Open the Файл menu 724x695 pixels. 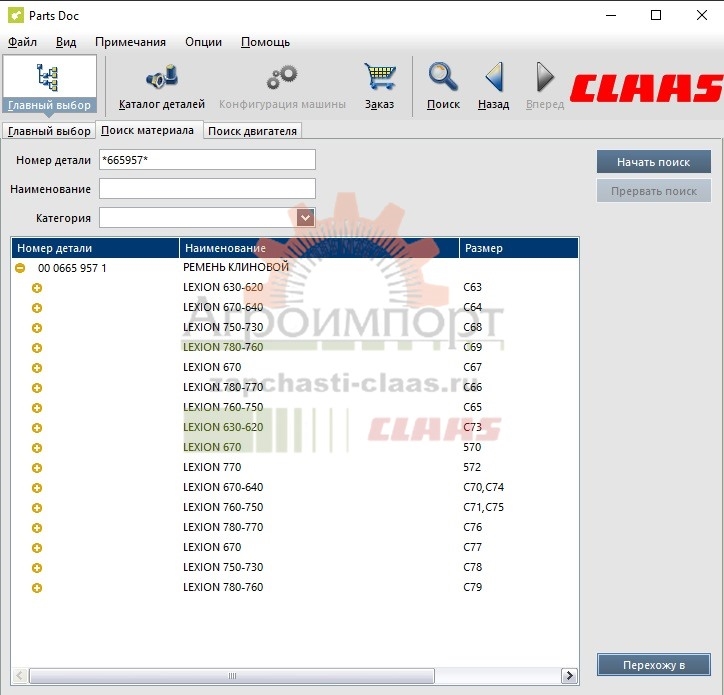[x=22, y=42]
